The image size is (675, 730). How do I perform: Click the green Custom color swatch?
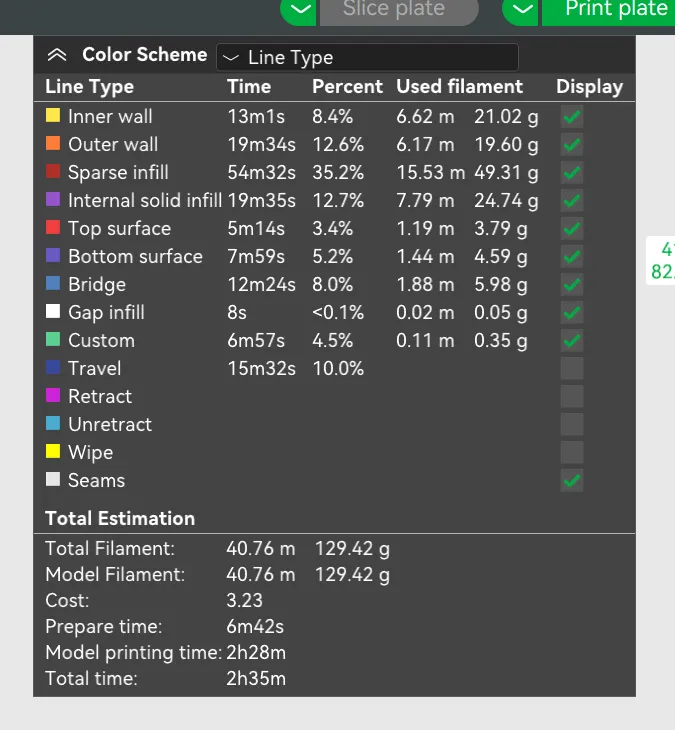click(x=53, y=339)
